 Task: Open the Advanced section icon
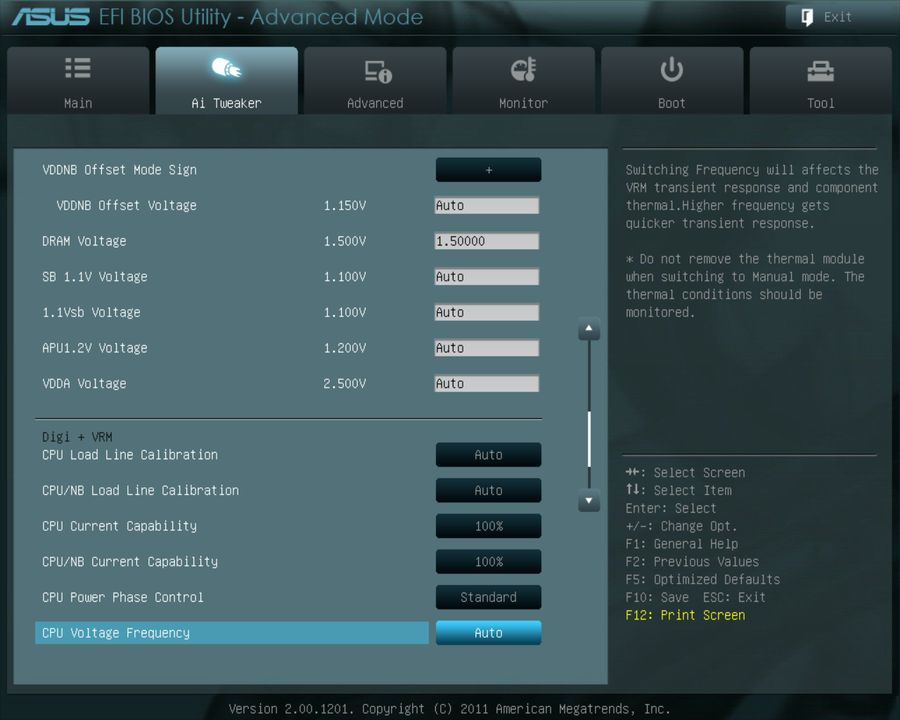click(375, 68)
